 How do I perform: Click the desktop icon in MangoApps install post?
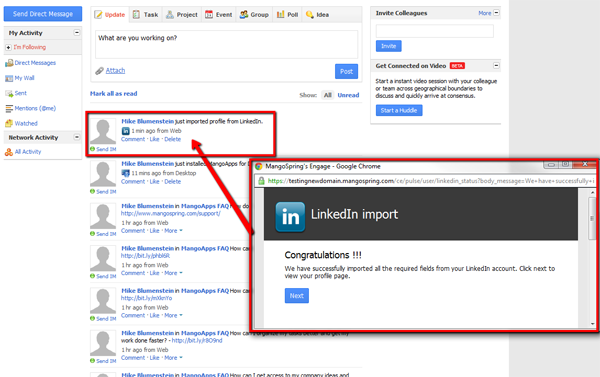click(x=126, y=173)
